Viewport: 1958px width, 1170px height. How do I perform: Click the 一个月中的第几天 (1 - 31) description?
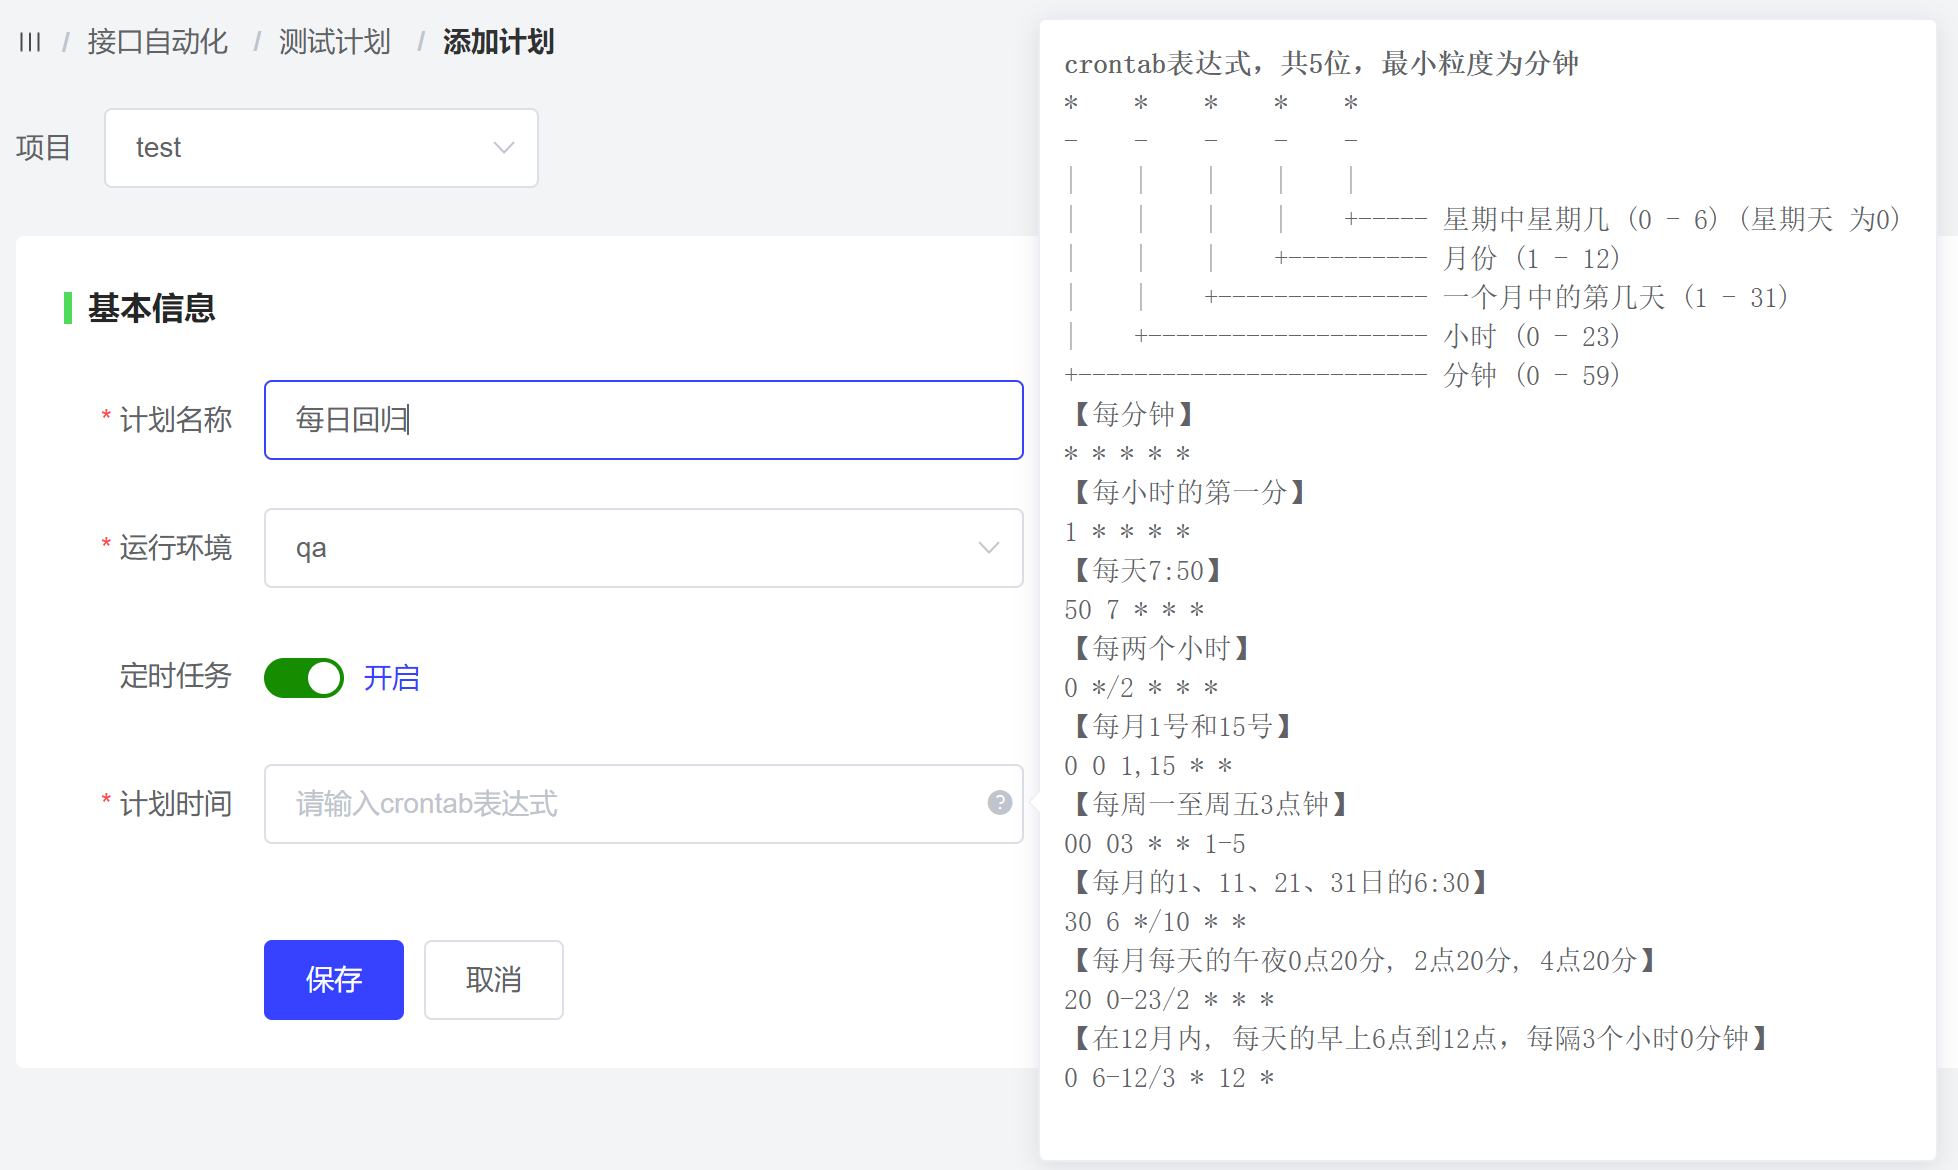pyautogui.click(x=1616, y=297)
